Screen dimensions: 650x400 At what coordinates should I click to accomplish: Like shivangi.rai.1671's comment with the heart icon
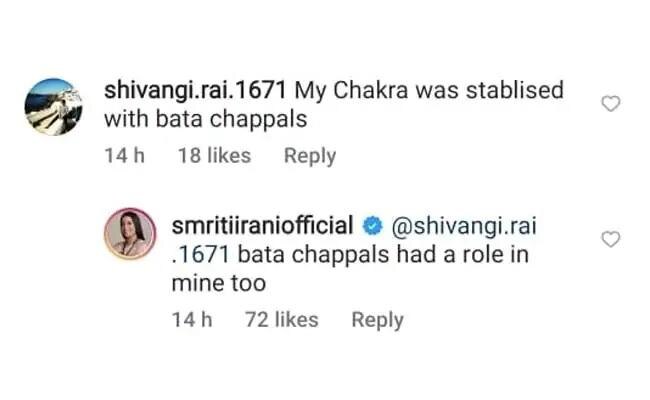coord(610,104)
